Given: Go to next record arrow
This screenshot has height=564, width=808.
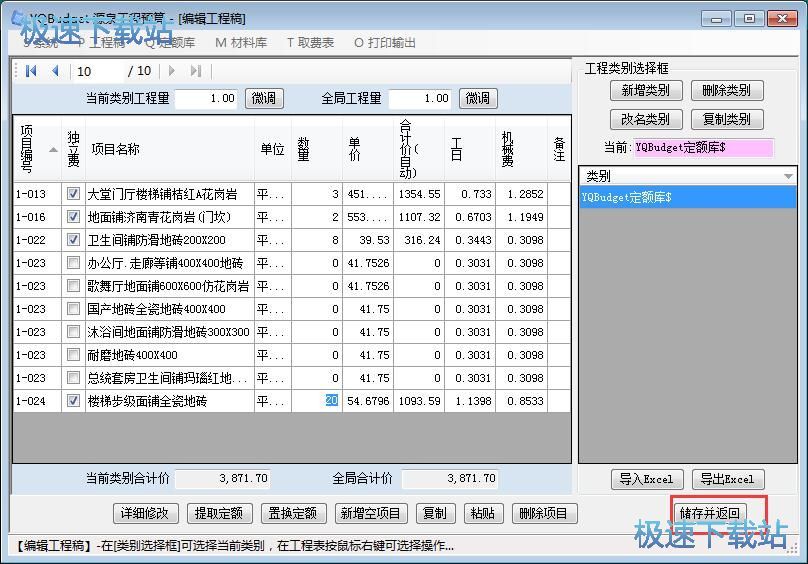Looking at the screenshot, I should [x=172, y=71].
